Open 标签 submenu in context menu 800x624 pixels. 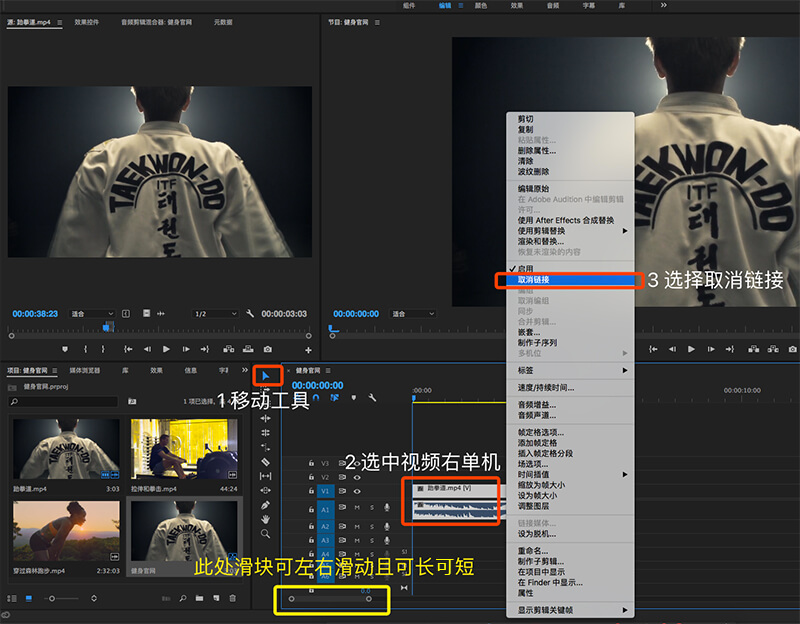[570, 370]
